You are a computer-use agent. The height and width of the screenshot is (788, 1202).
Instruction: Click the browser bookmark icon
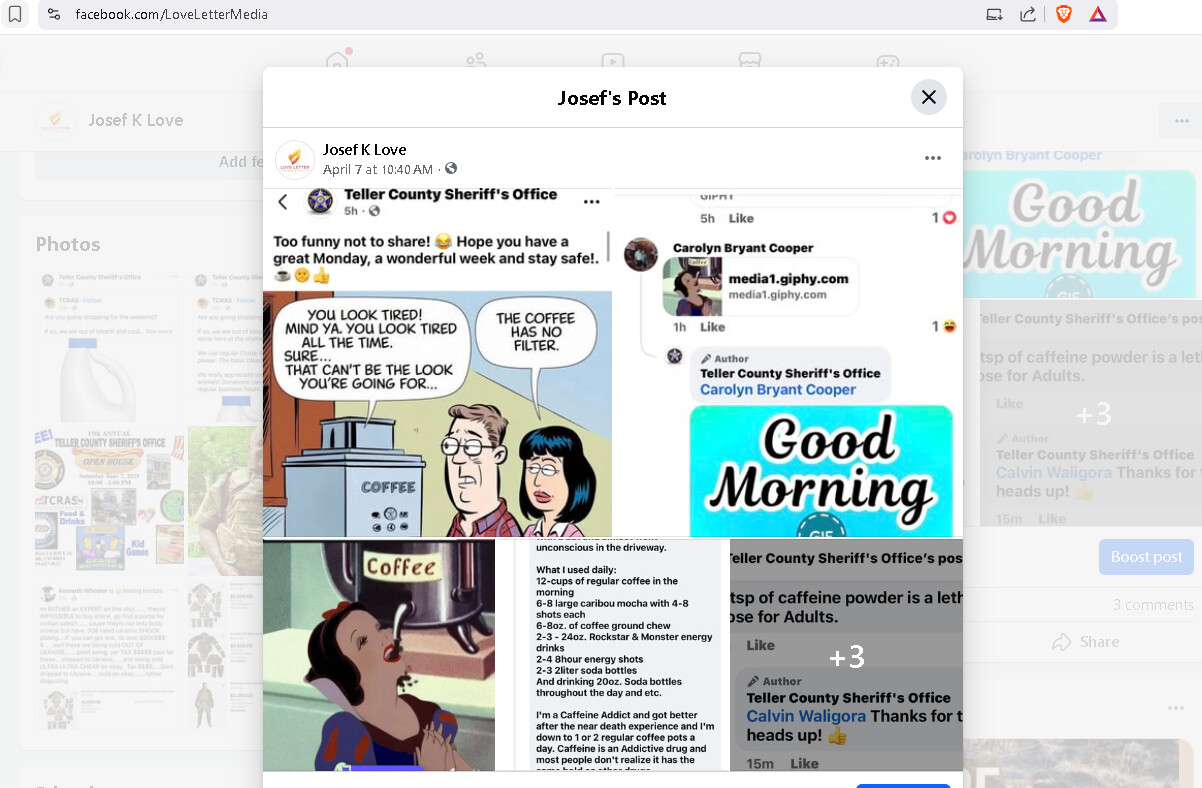[x=14, y=14]
